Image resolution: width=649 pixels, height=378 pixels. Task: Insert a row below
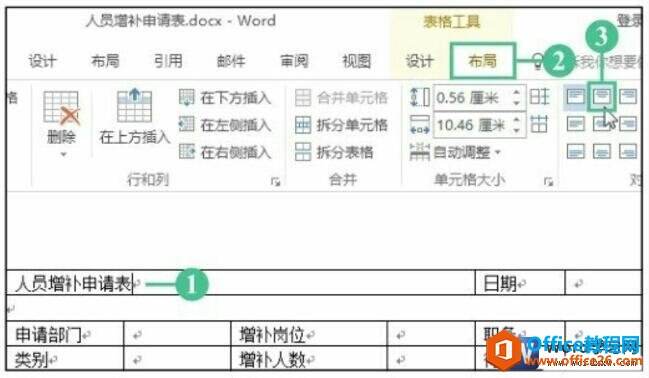tap(226, 98)
